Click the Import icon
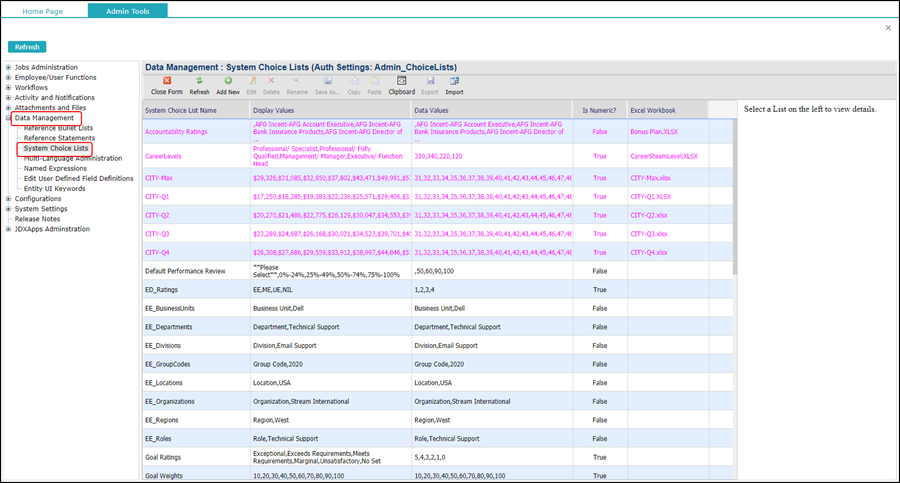This screenshot has height=483, width=900. point(454,81)
